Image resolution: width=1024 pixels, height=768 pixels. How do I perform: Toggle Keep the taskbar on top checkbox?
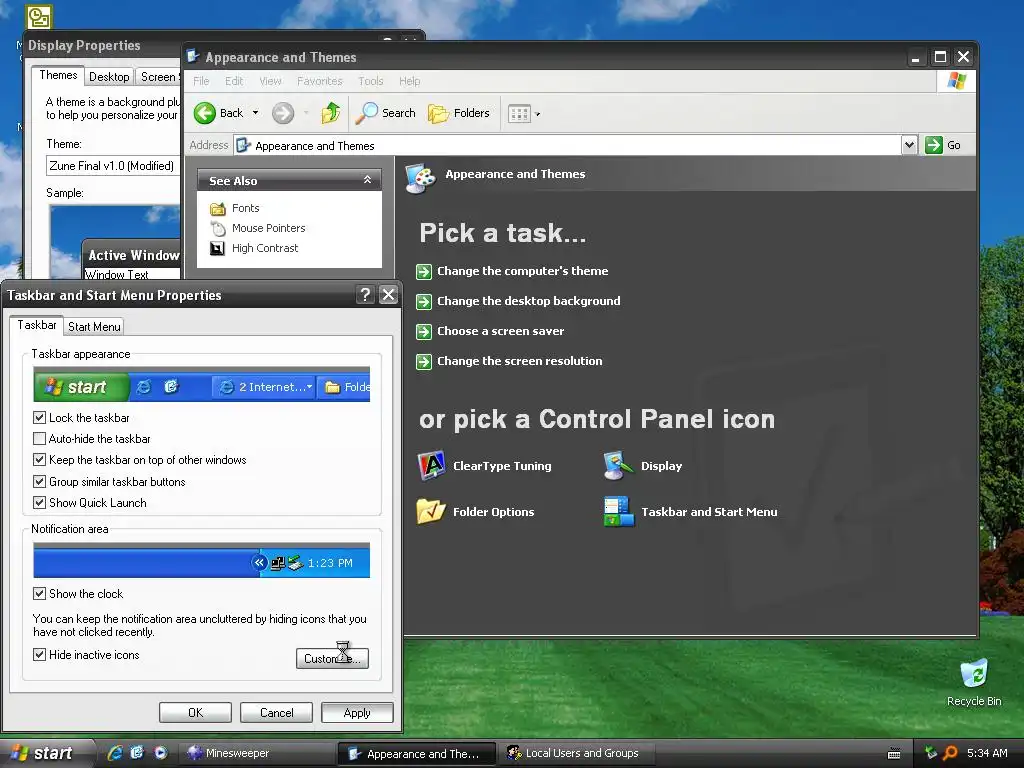(39, 460)
